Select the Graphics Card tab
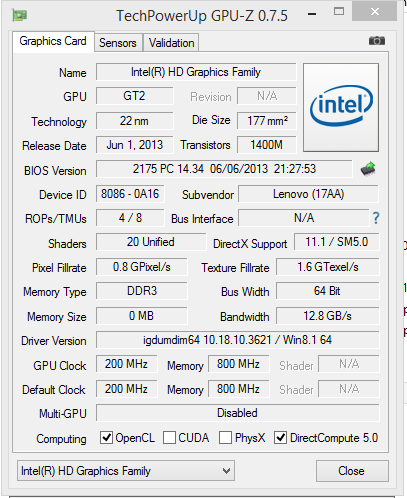Image resolution: width=407 pixels, height=498 pixels. 53,41
